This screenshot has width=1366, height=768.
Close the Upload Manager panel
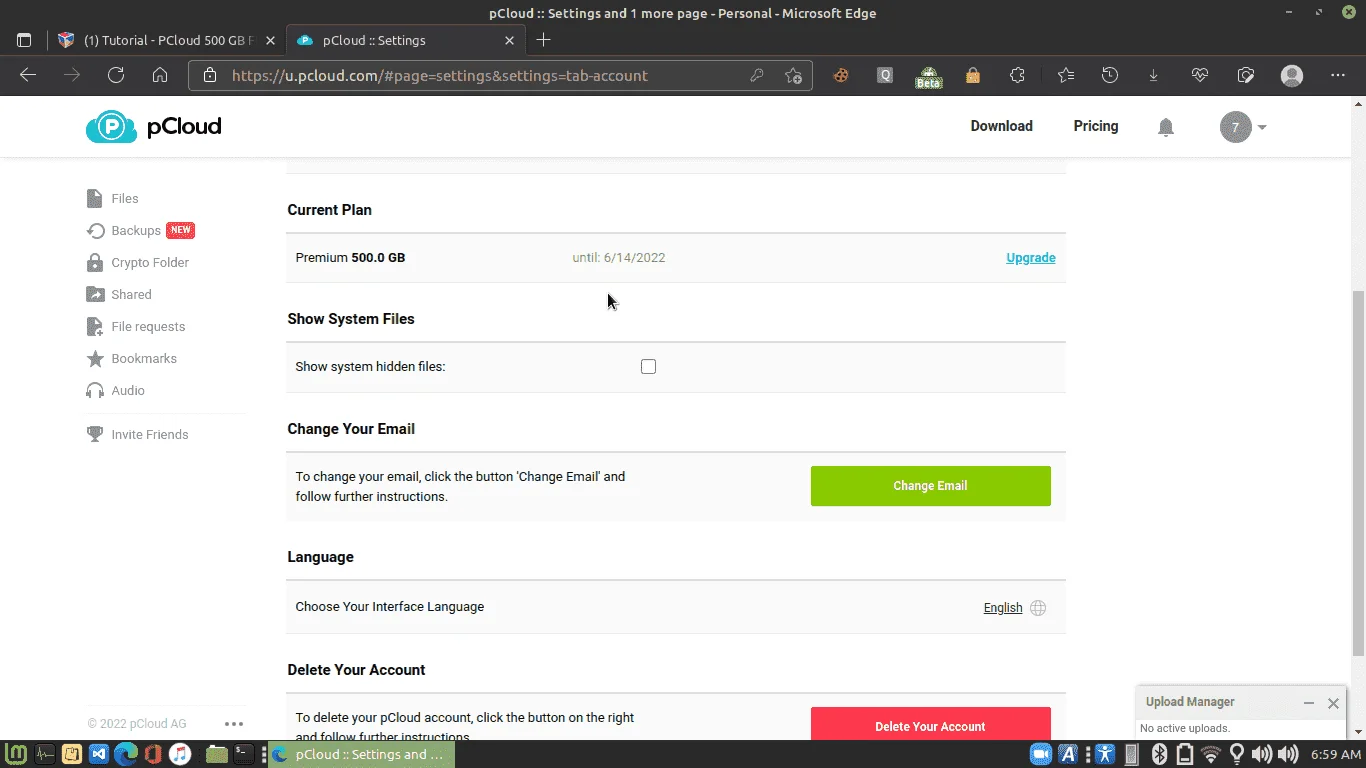1333,703
